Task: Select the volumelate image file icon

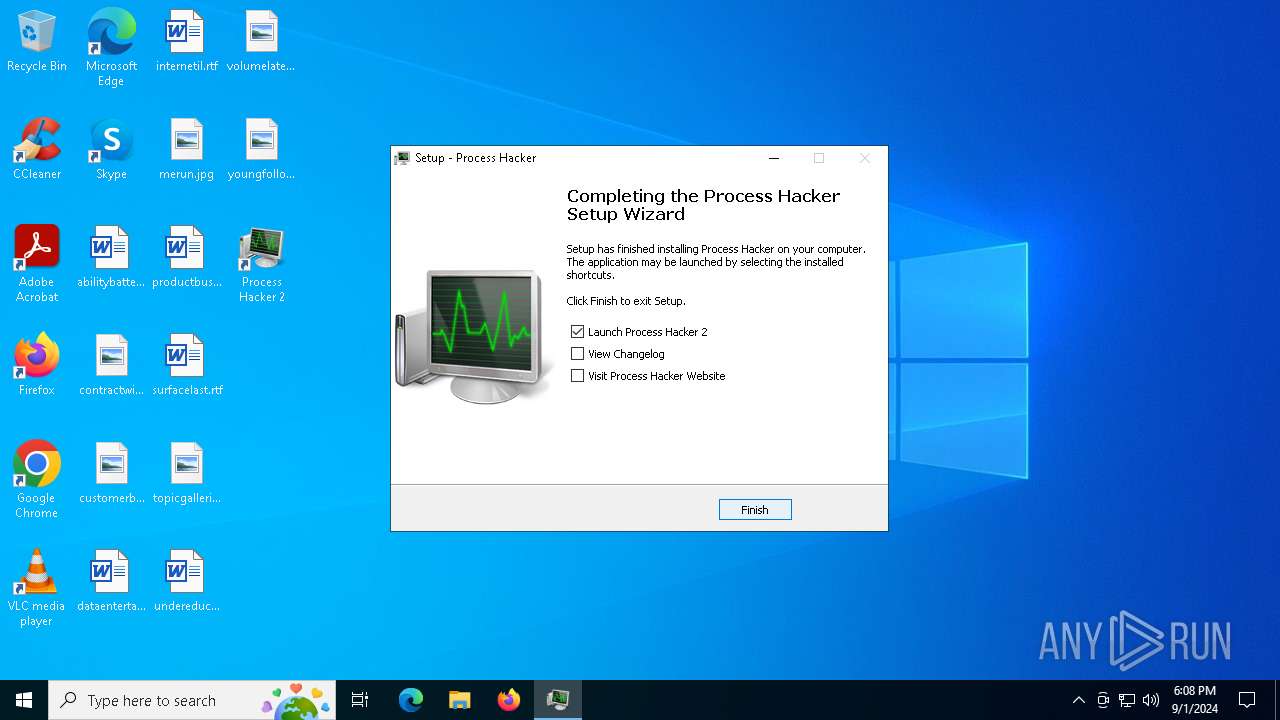Action: tap(261, 42)
